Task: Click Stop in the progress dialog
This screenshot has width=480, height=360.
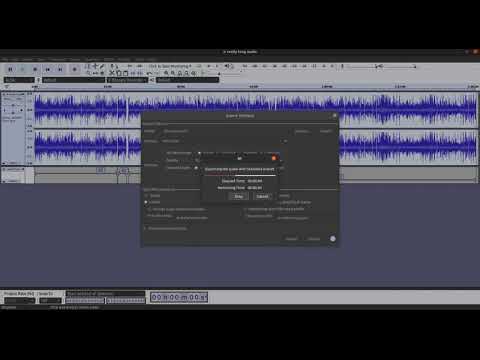Action: pyautogui.click(x=239, y=197)
